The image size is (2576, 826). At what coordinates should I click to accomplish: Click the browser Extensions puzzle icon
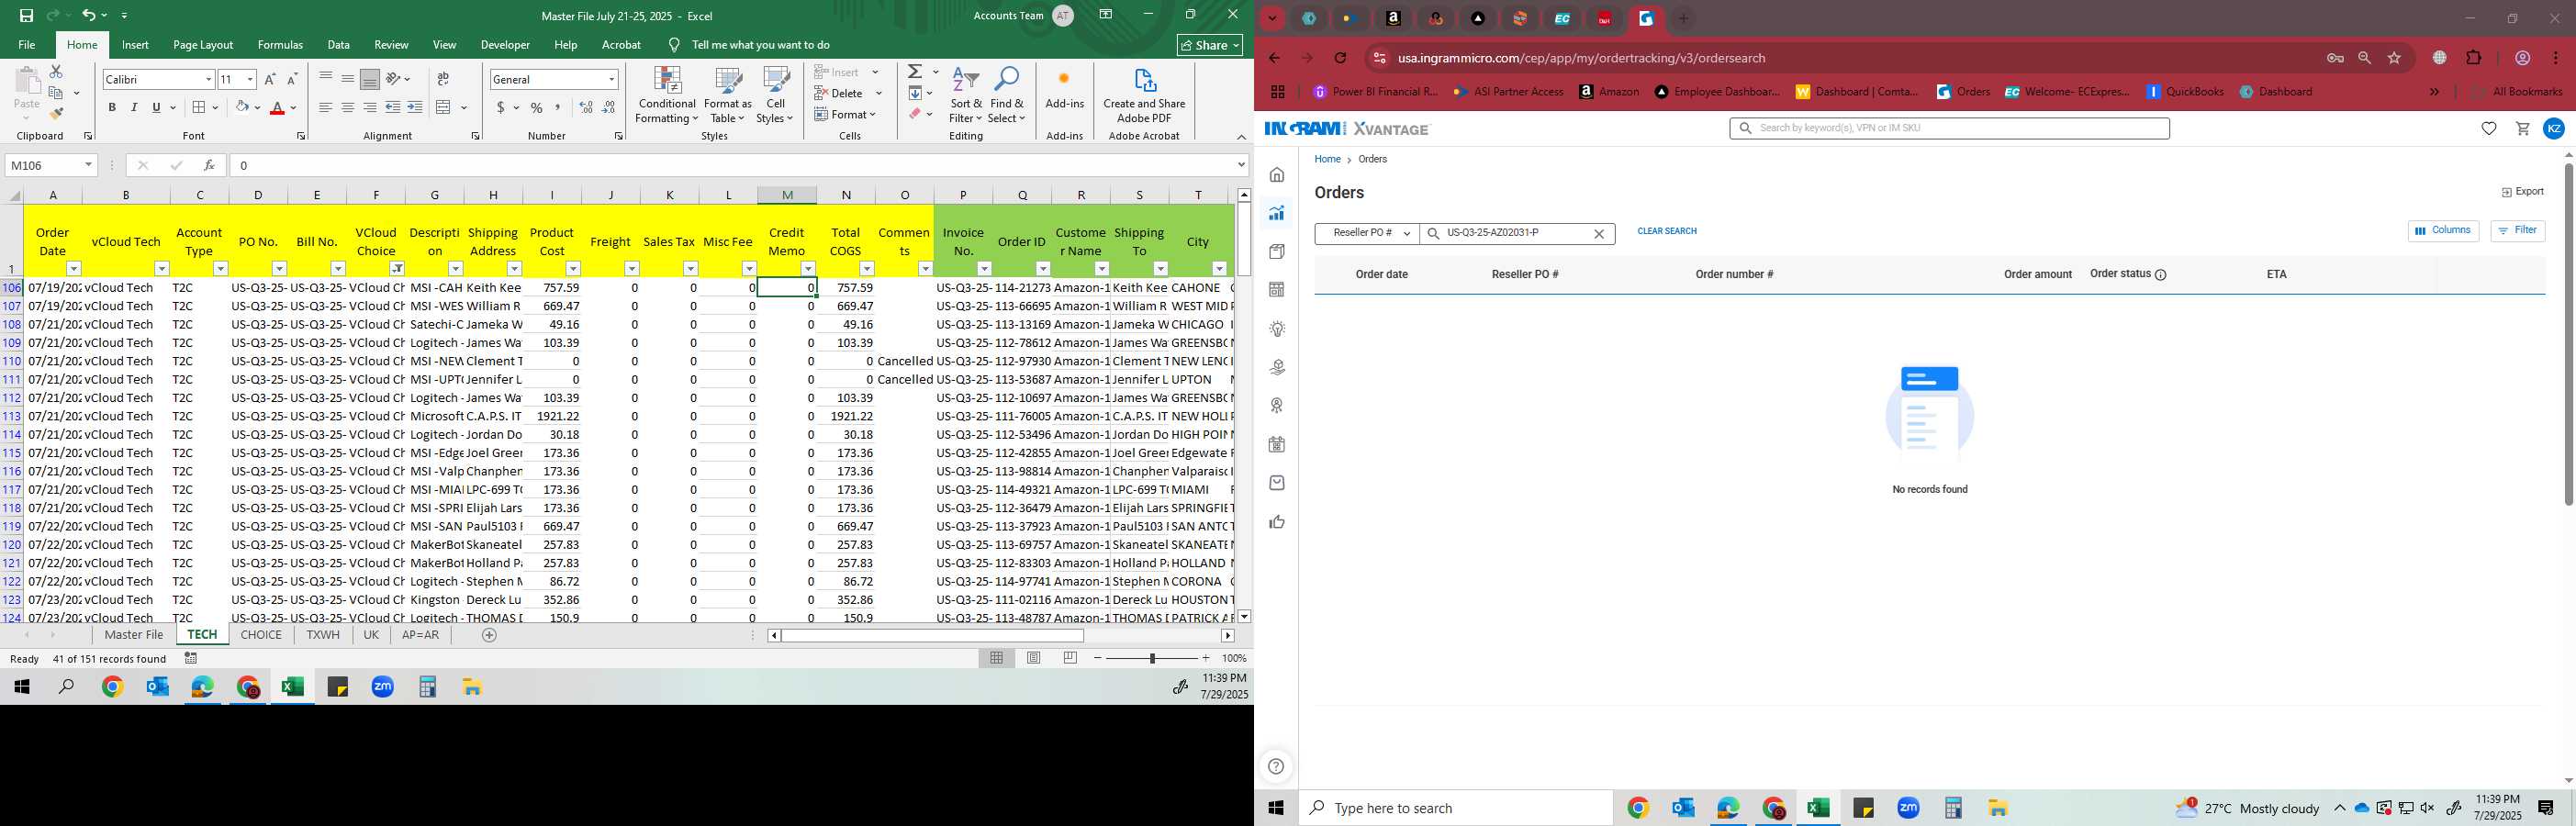pyautogui.click(x=2474, y=58)
